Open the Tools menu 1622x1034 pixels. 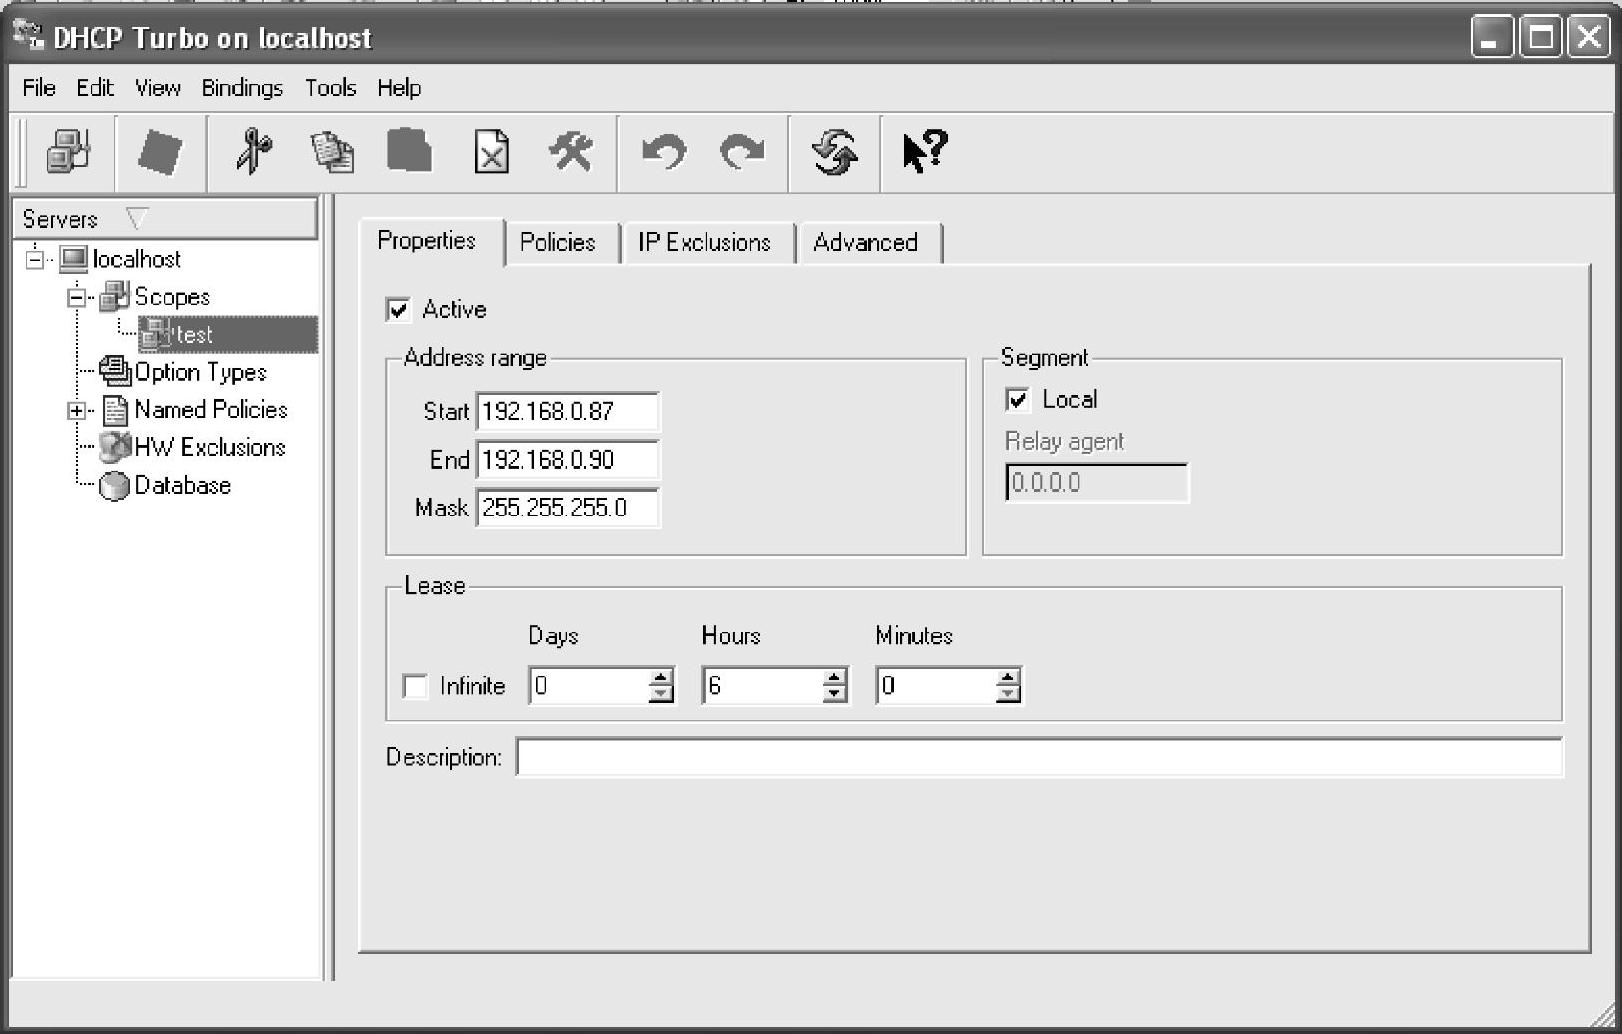click(x=331, y=88)
